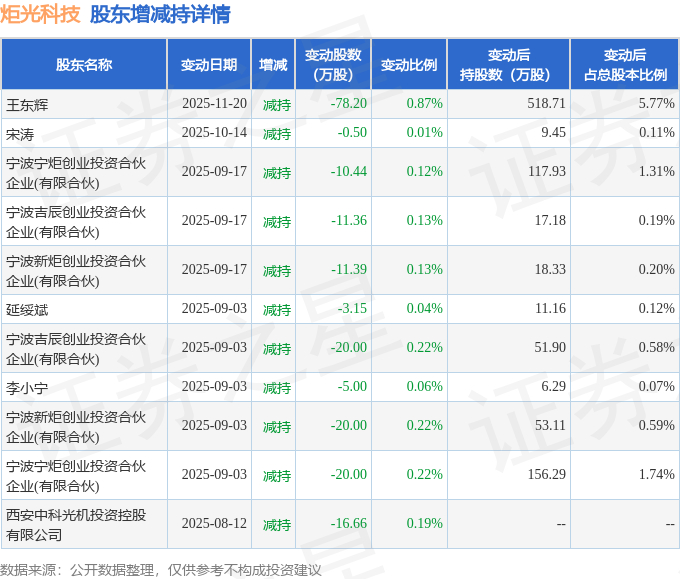Click the 数据来源 footer note
The image size is (680, 579).
160,570
